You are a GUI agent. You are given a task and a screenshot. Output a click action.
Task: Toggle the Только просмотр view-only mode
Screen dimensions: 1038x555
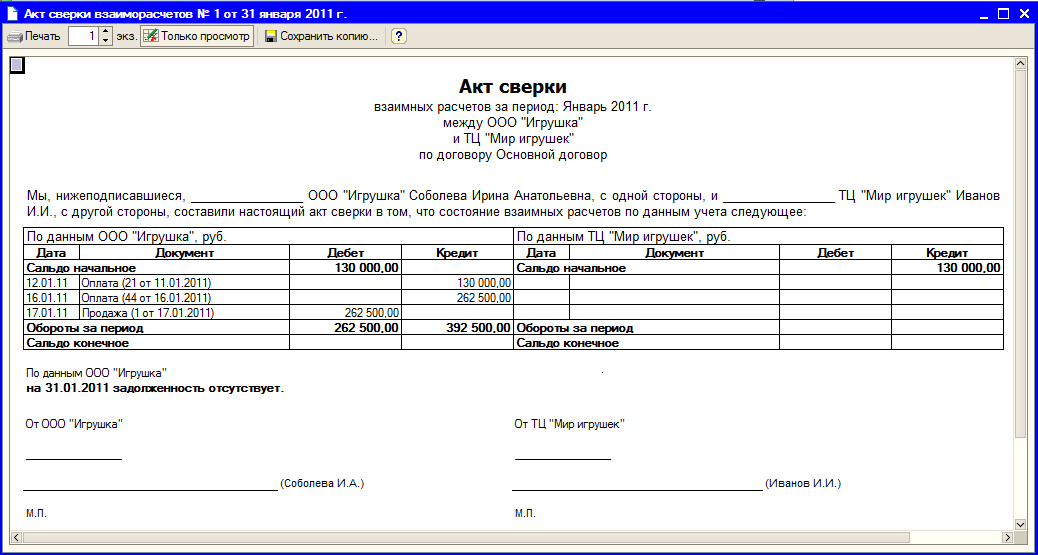coord(196,36)
